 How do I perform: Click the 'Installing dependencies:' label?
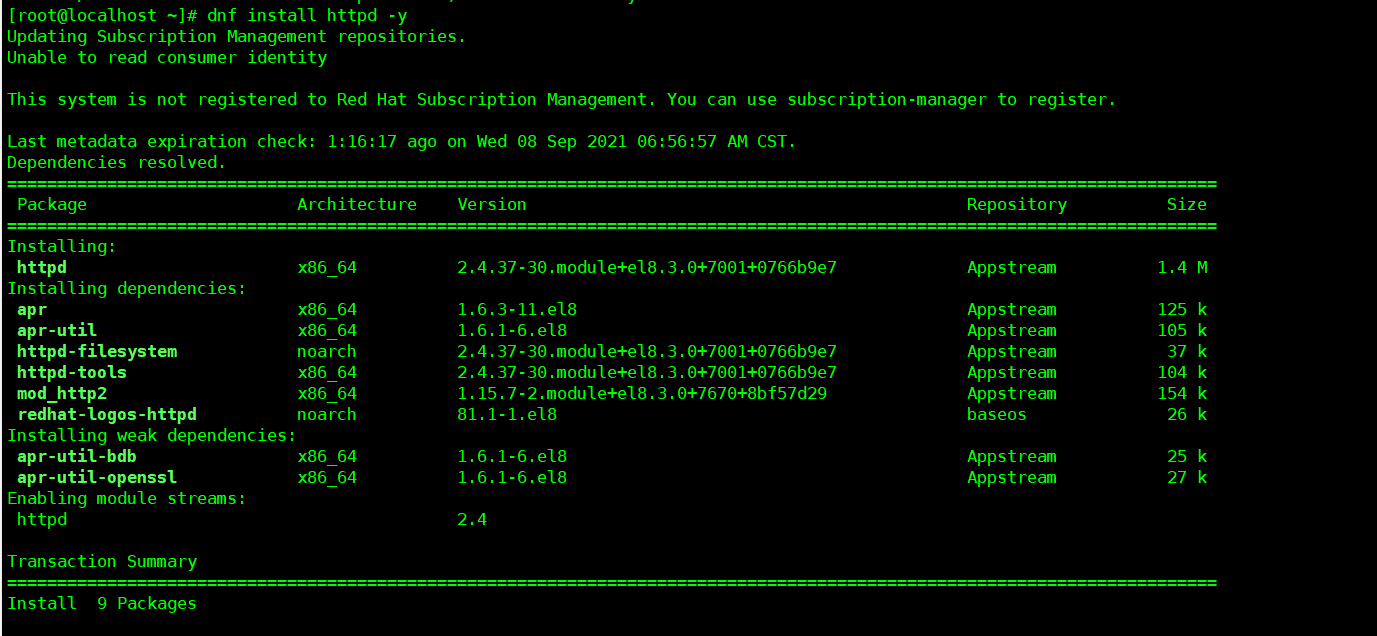coord(127,289)
